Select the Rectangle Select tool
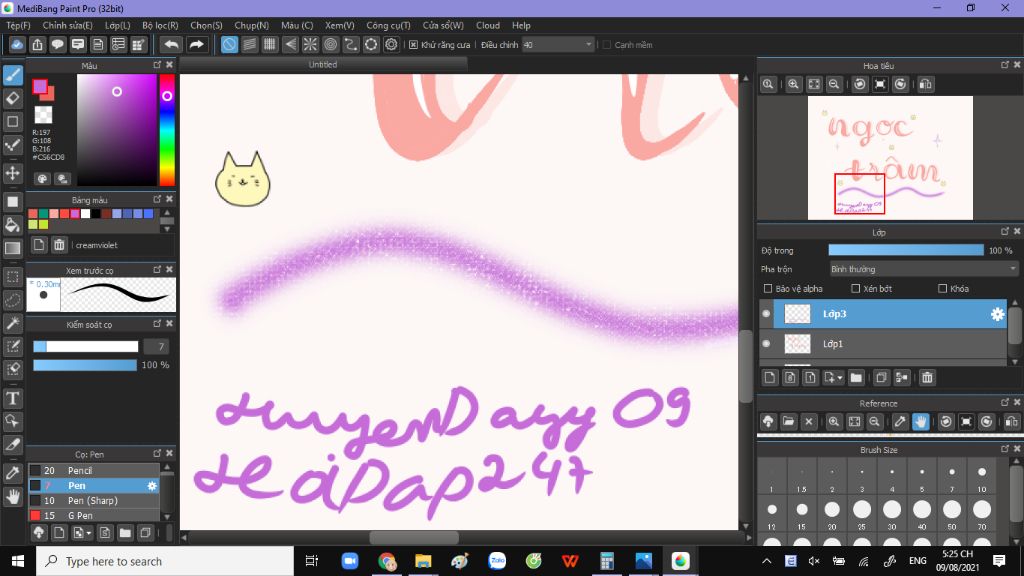The height and width of the screenshot is (576, 1024). 12,276
